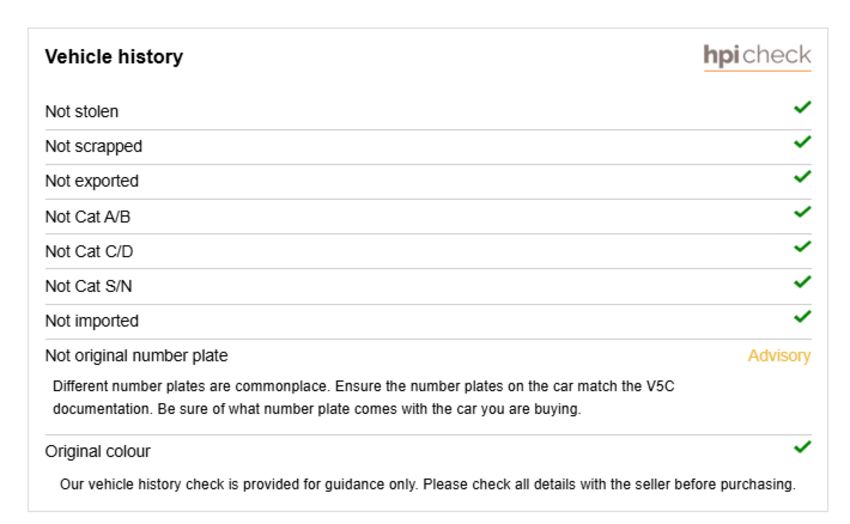Click the green checkmark beside Not imported
This screenshot has height=524, width=850.
coord(802,316)
